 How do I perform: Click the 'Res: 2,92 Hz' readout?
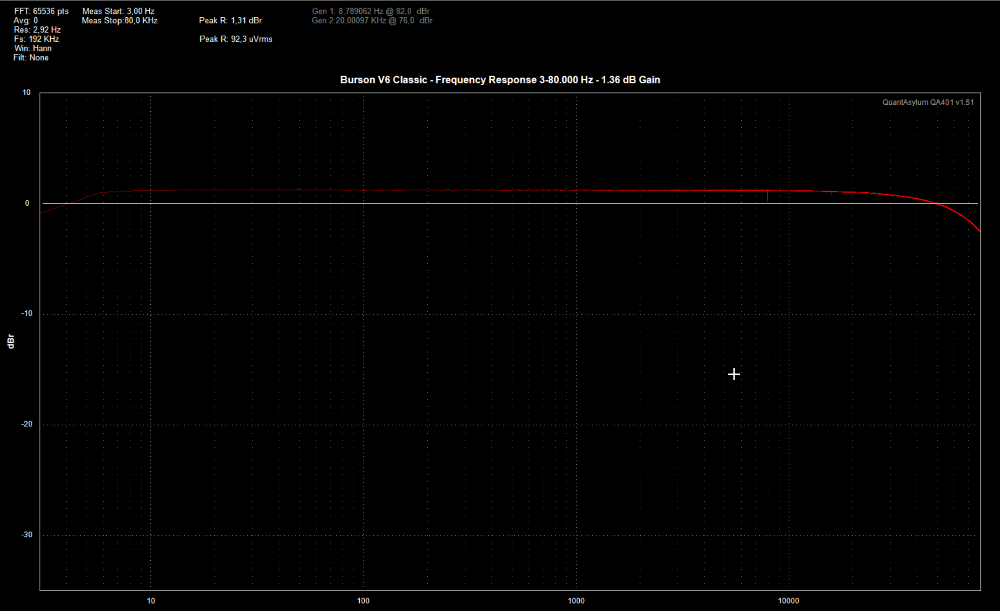(38, 30)
